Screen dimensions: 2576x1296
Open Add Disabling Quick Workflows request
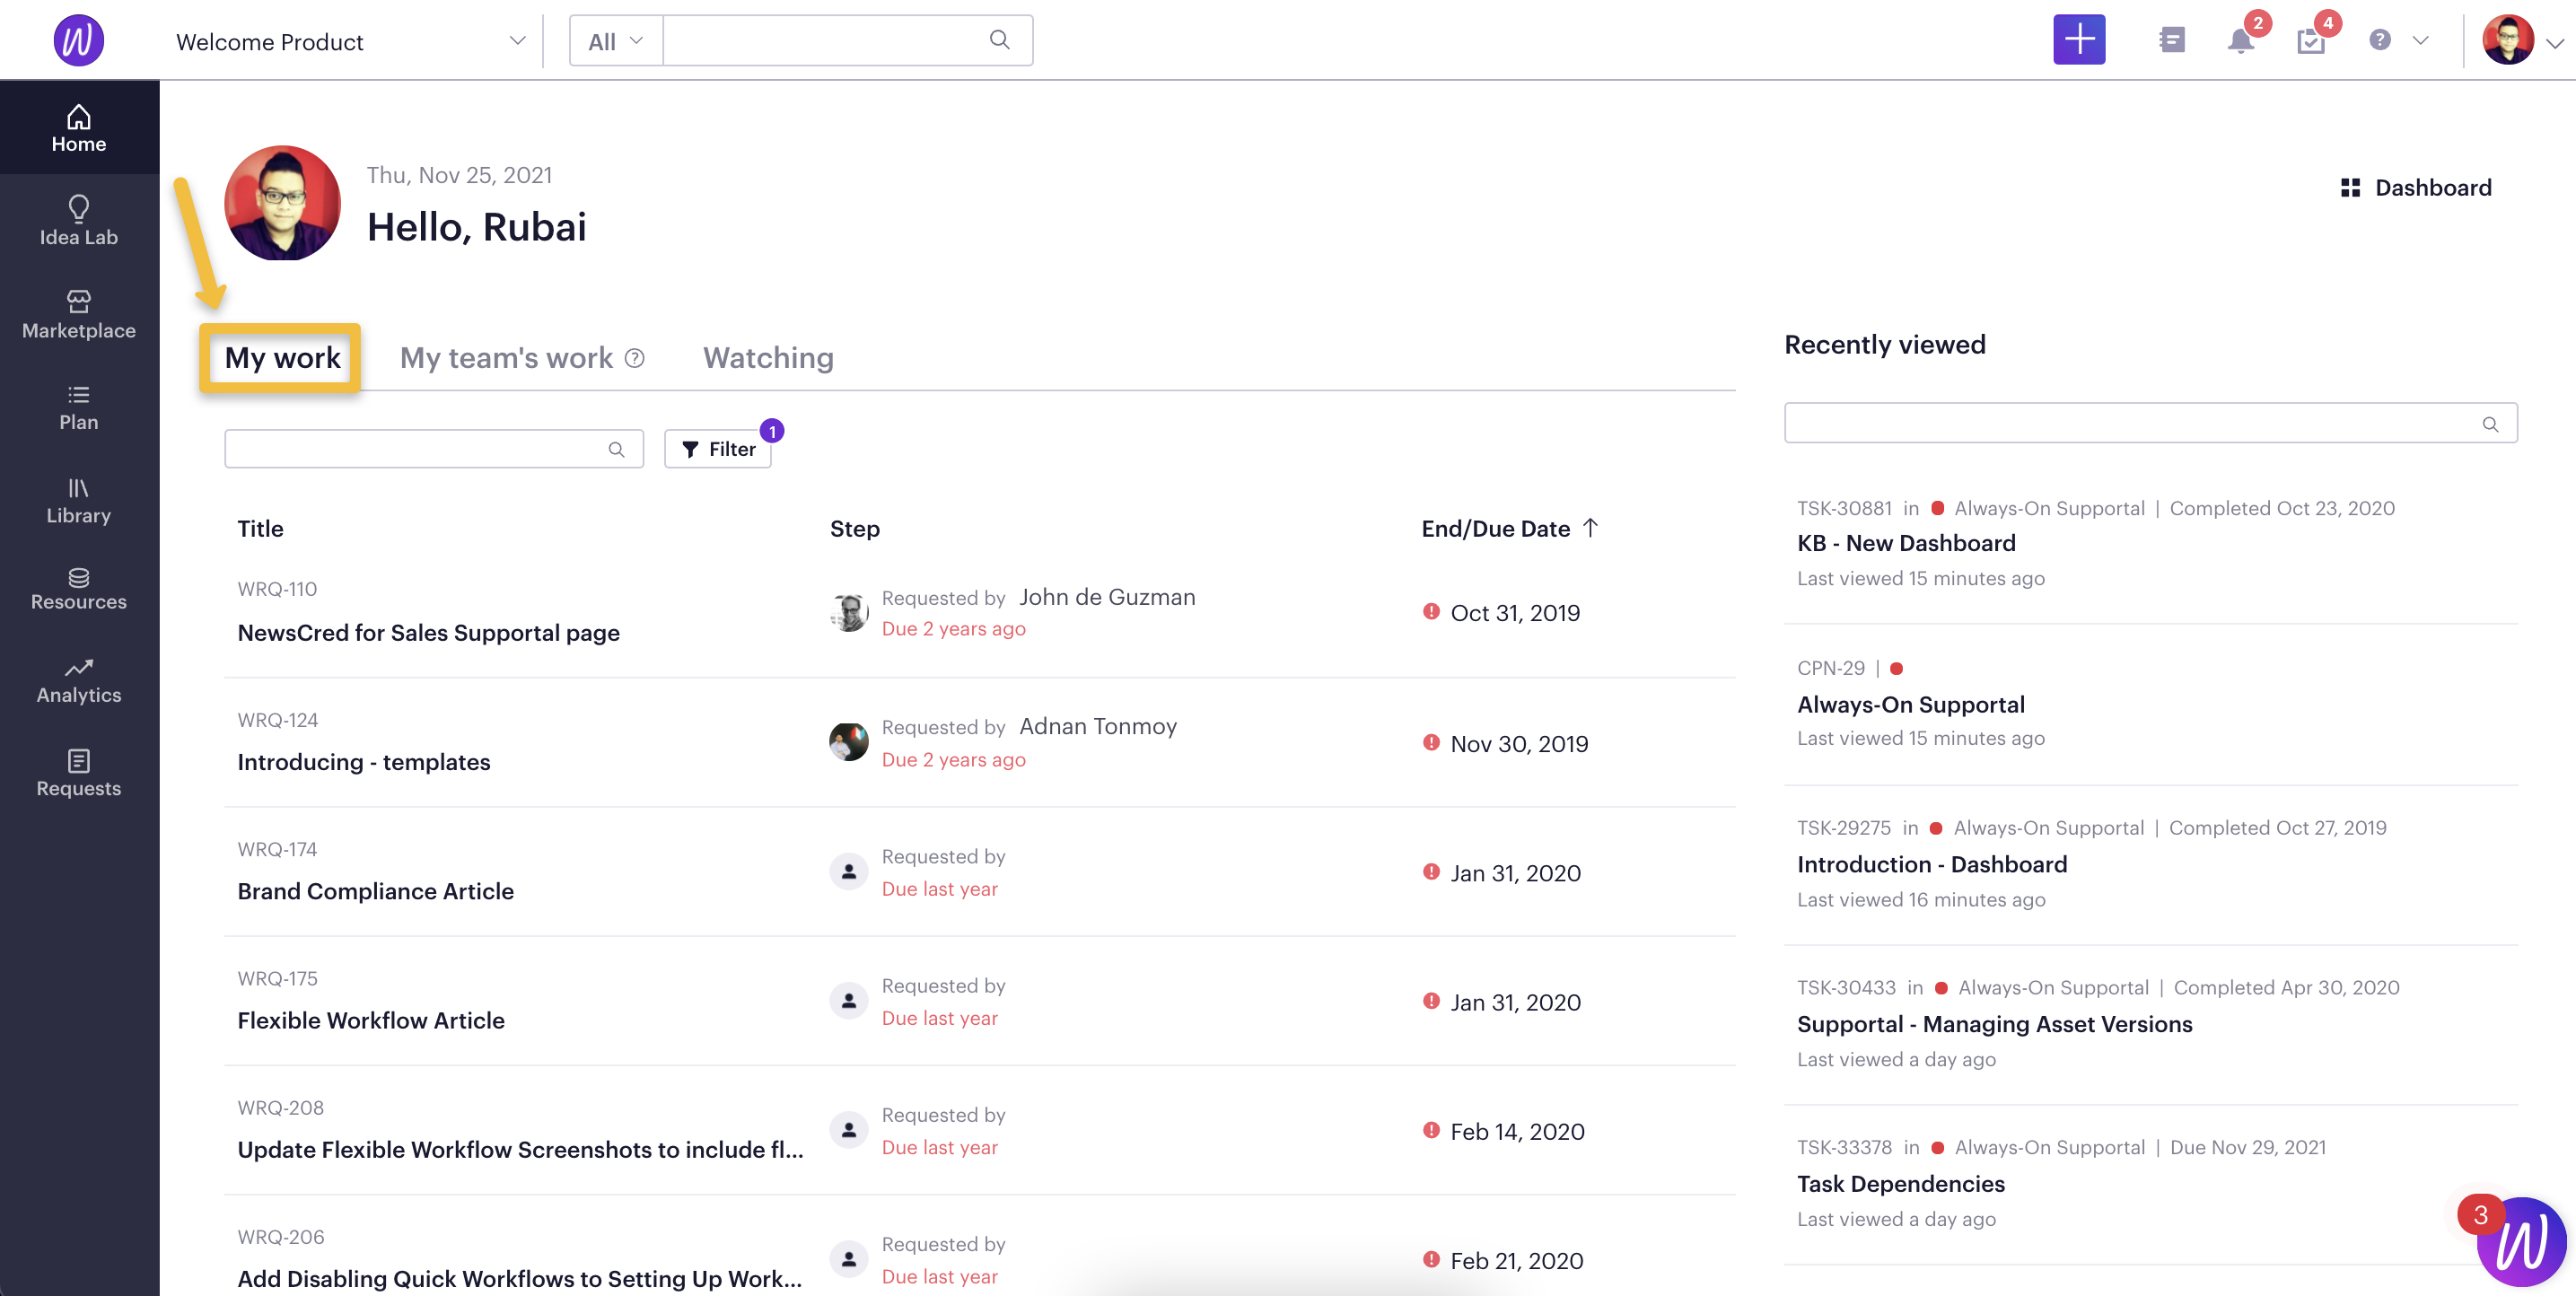tap(519, 1278)
